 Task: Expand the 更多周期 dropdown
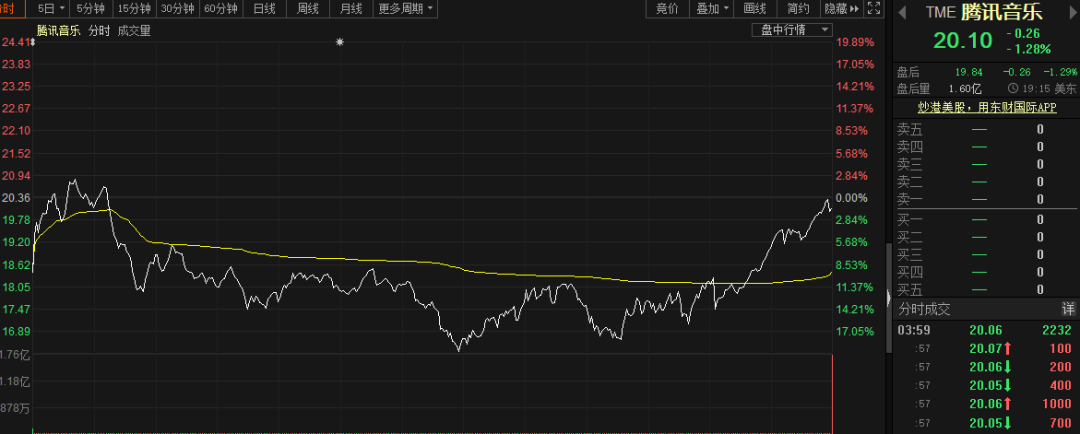[x=406, y=9]
